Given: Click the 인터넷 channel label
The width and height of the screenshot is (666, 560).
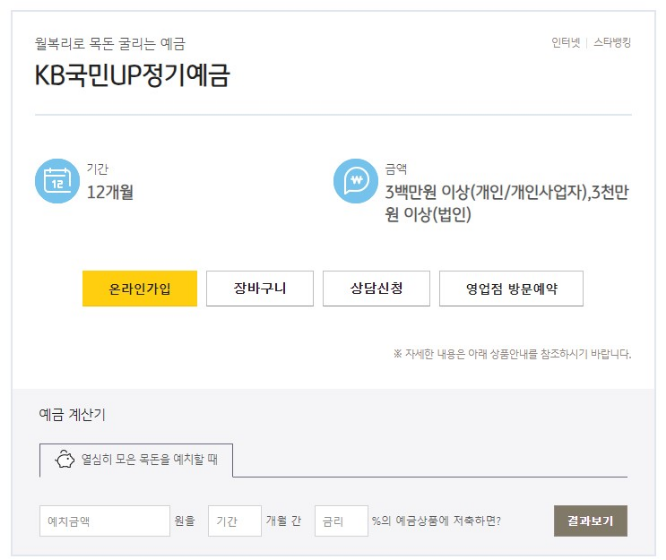Looking at the screenshot, I should [565, 43].
